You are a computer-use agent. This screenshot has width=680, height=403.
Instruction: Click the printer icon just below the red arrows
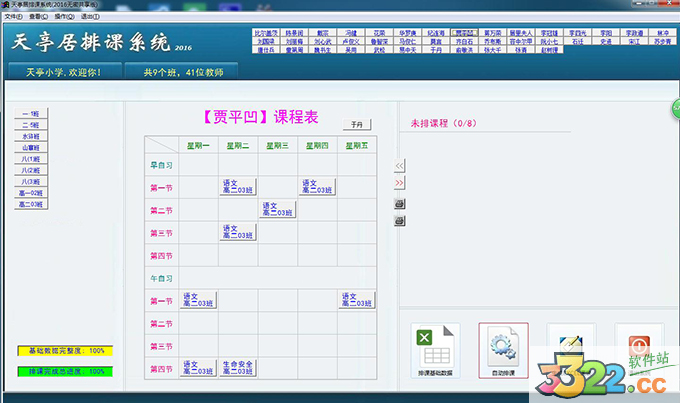(399, 203)
